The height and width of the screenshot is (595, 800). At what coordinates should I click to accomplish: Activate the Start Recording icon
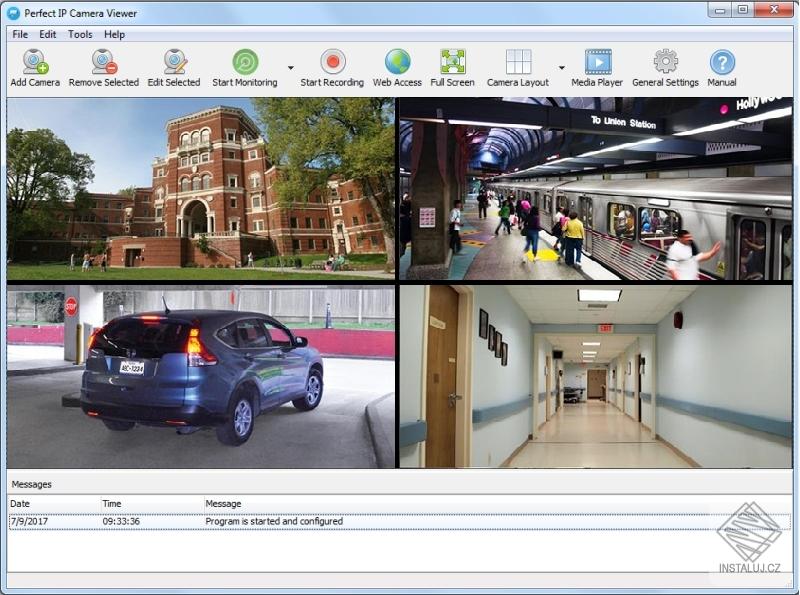pyautogui.click(x=330, y=63)
